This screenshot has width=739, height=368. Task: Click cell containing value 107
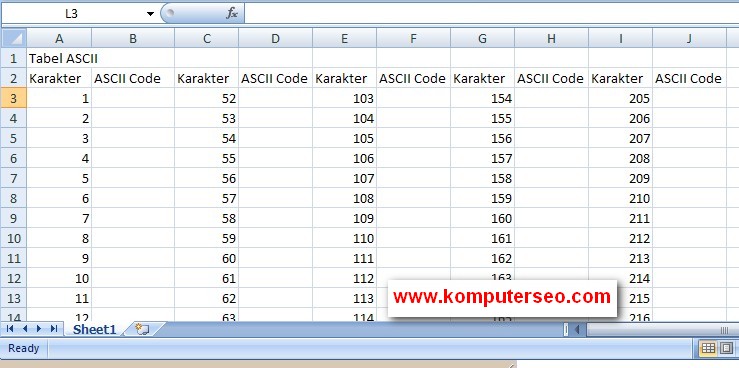click(345, 179)
